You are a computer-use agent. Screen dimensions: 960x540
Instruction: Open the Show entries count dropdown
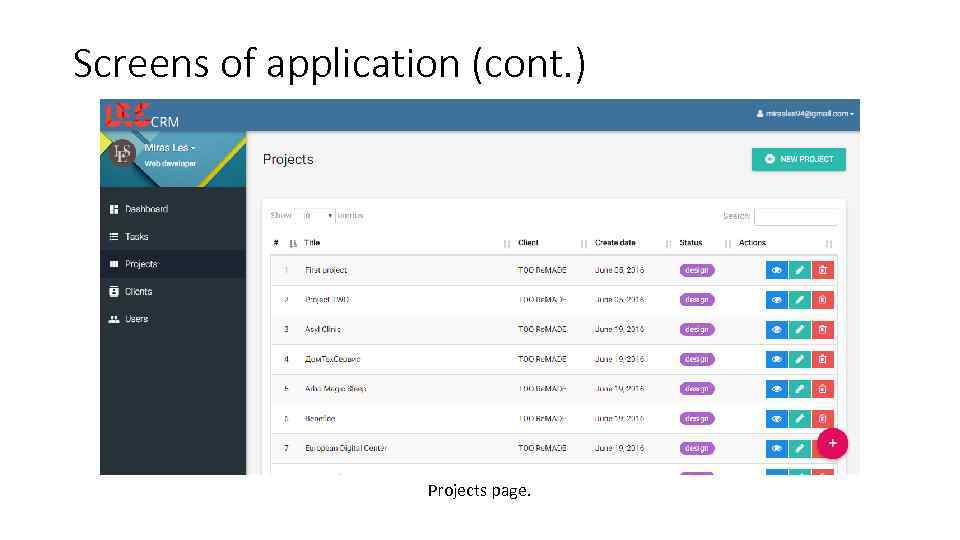coord(318,215)
